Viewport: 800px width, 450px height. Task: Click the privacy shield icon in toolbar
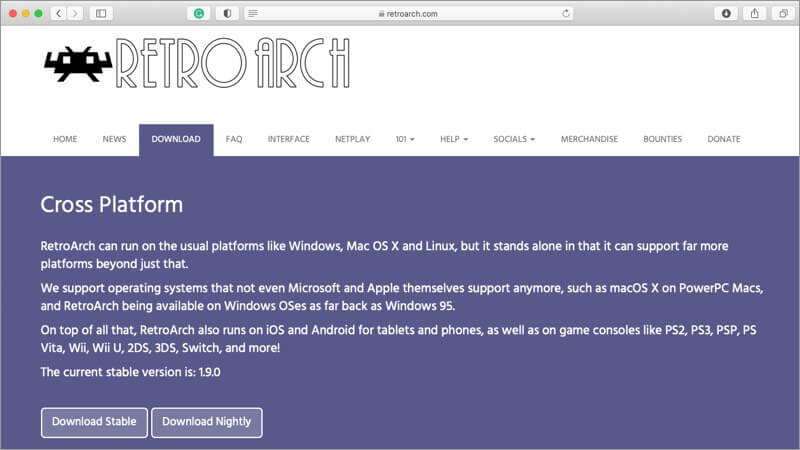click(x=227, y=13)
